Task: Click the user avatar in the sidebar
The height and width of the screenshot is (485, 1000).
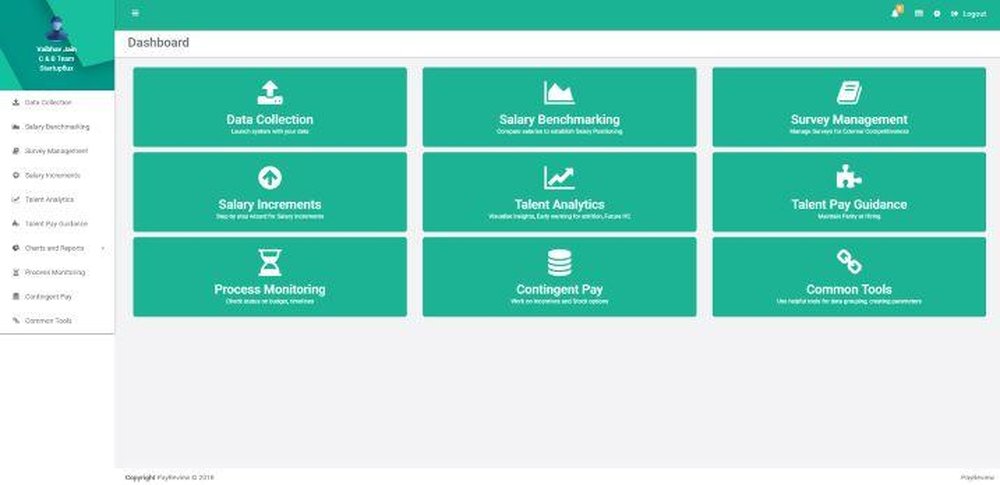Action: [57, 29]
